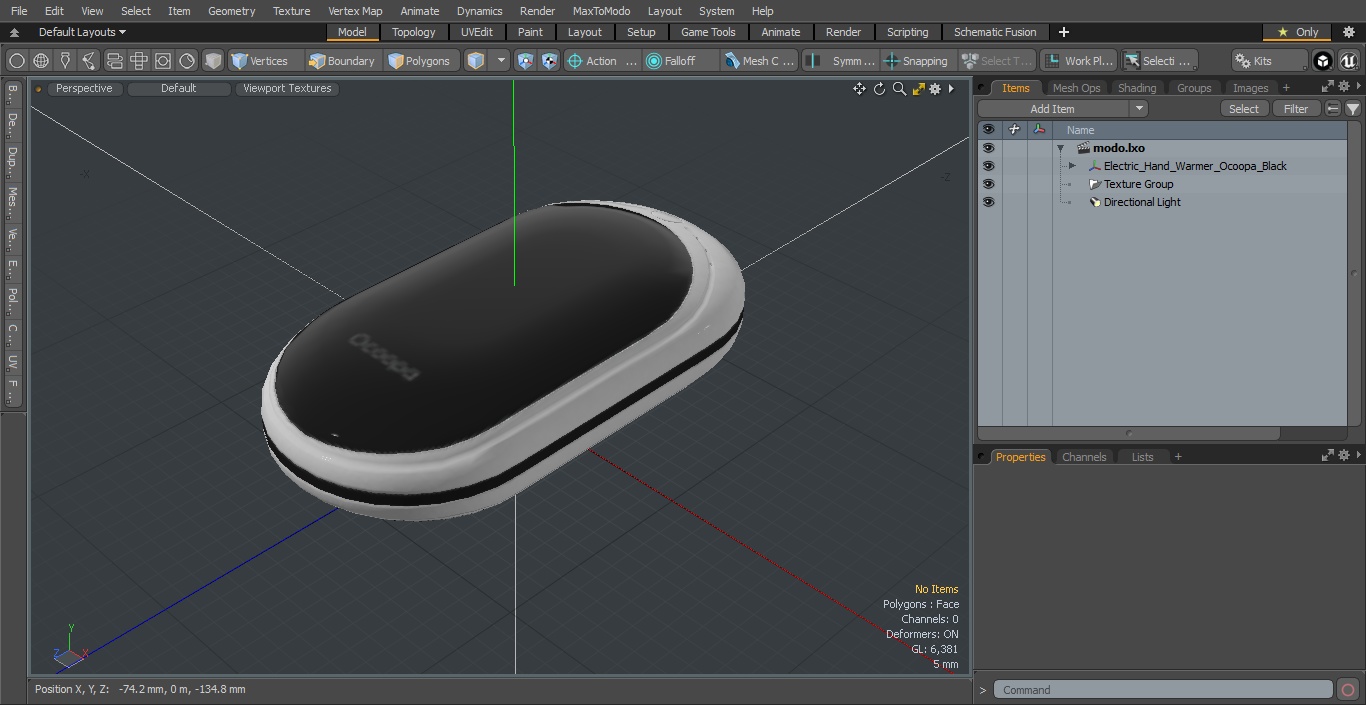Screen dimensions: 1366x705
Task: Select the circle selection mode icon
Action: click(17, 61)
